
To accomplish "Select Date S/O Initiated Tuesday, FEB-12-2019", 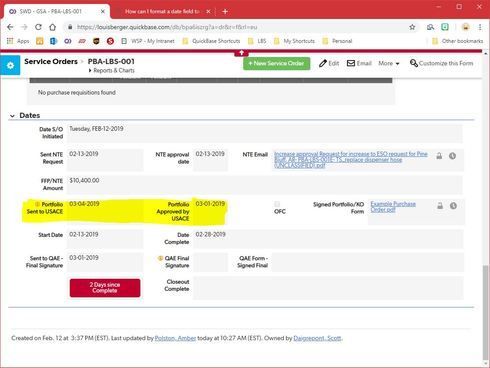I will click(96, 129).
